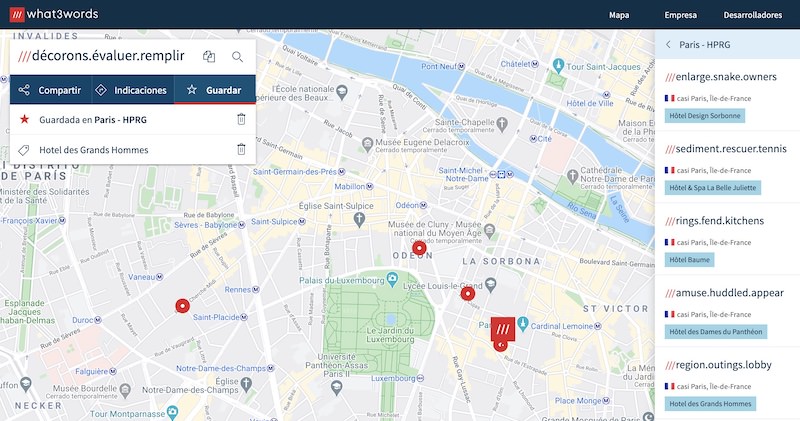The height and width of the screenshot is (421, 800).
Task: Click the Musée de Cluny museum icon
Action: (x=489, y=230)
